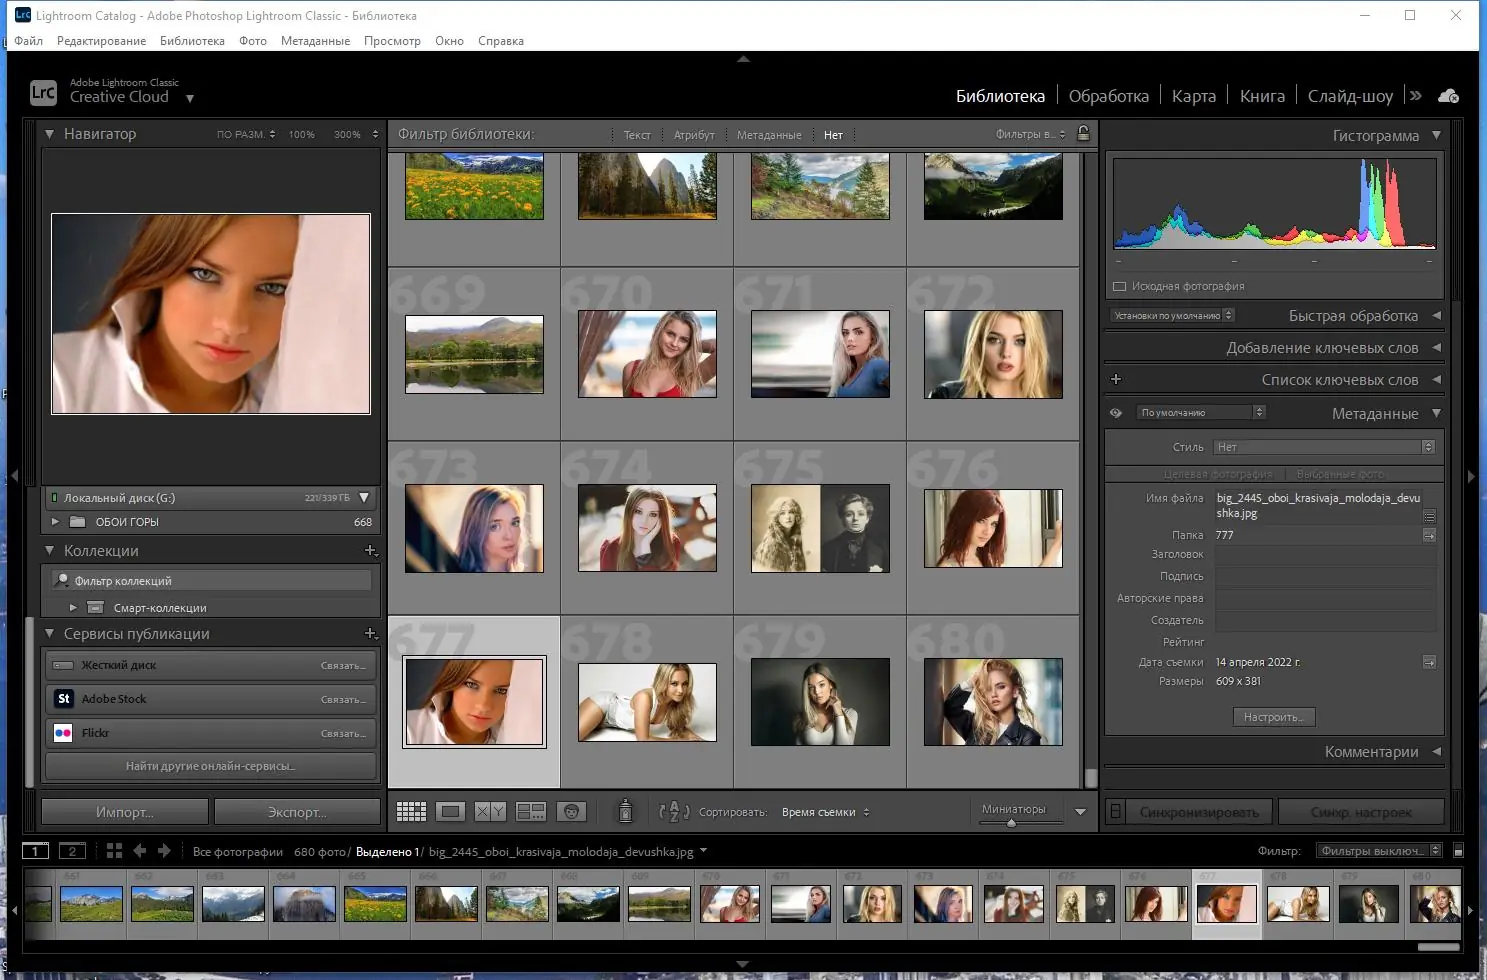The image size is (1487, 980).
Task: Select the Painter spray can tool
Action: click(x=625, y=811)
